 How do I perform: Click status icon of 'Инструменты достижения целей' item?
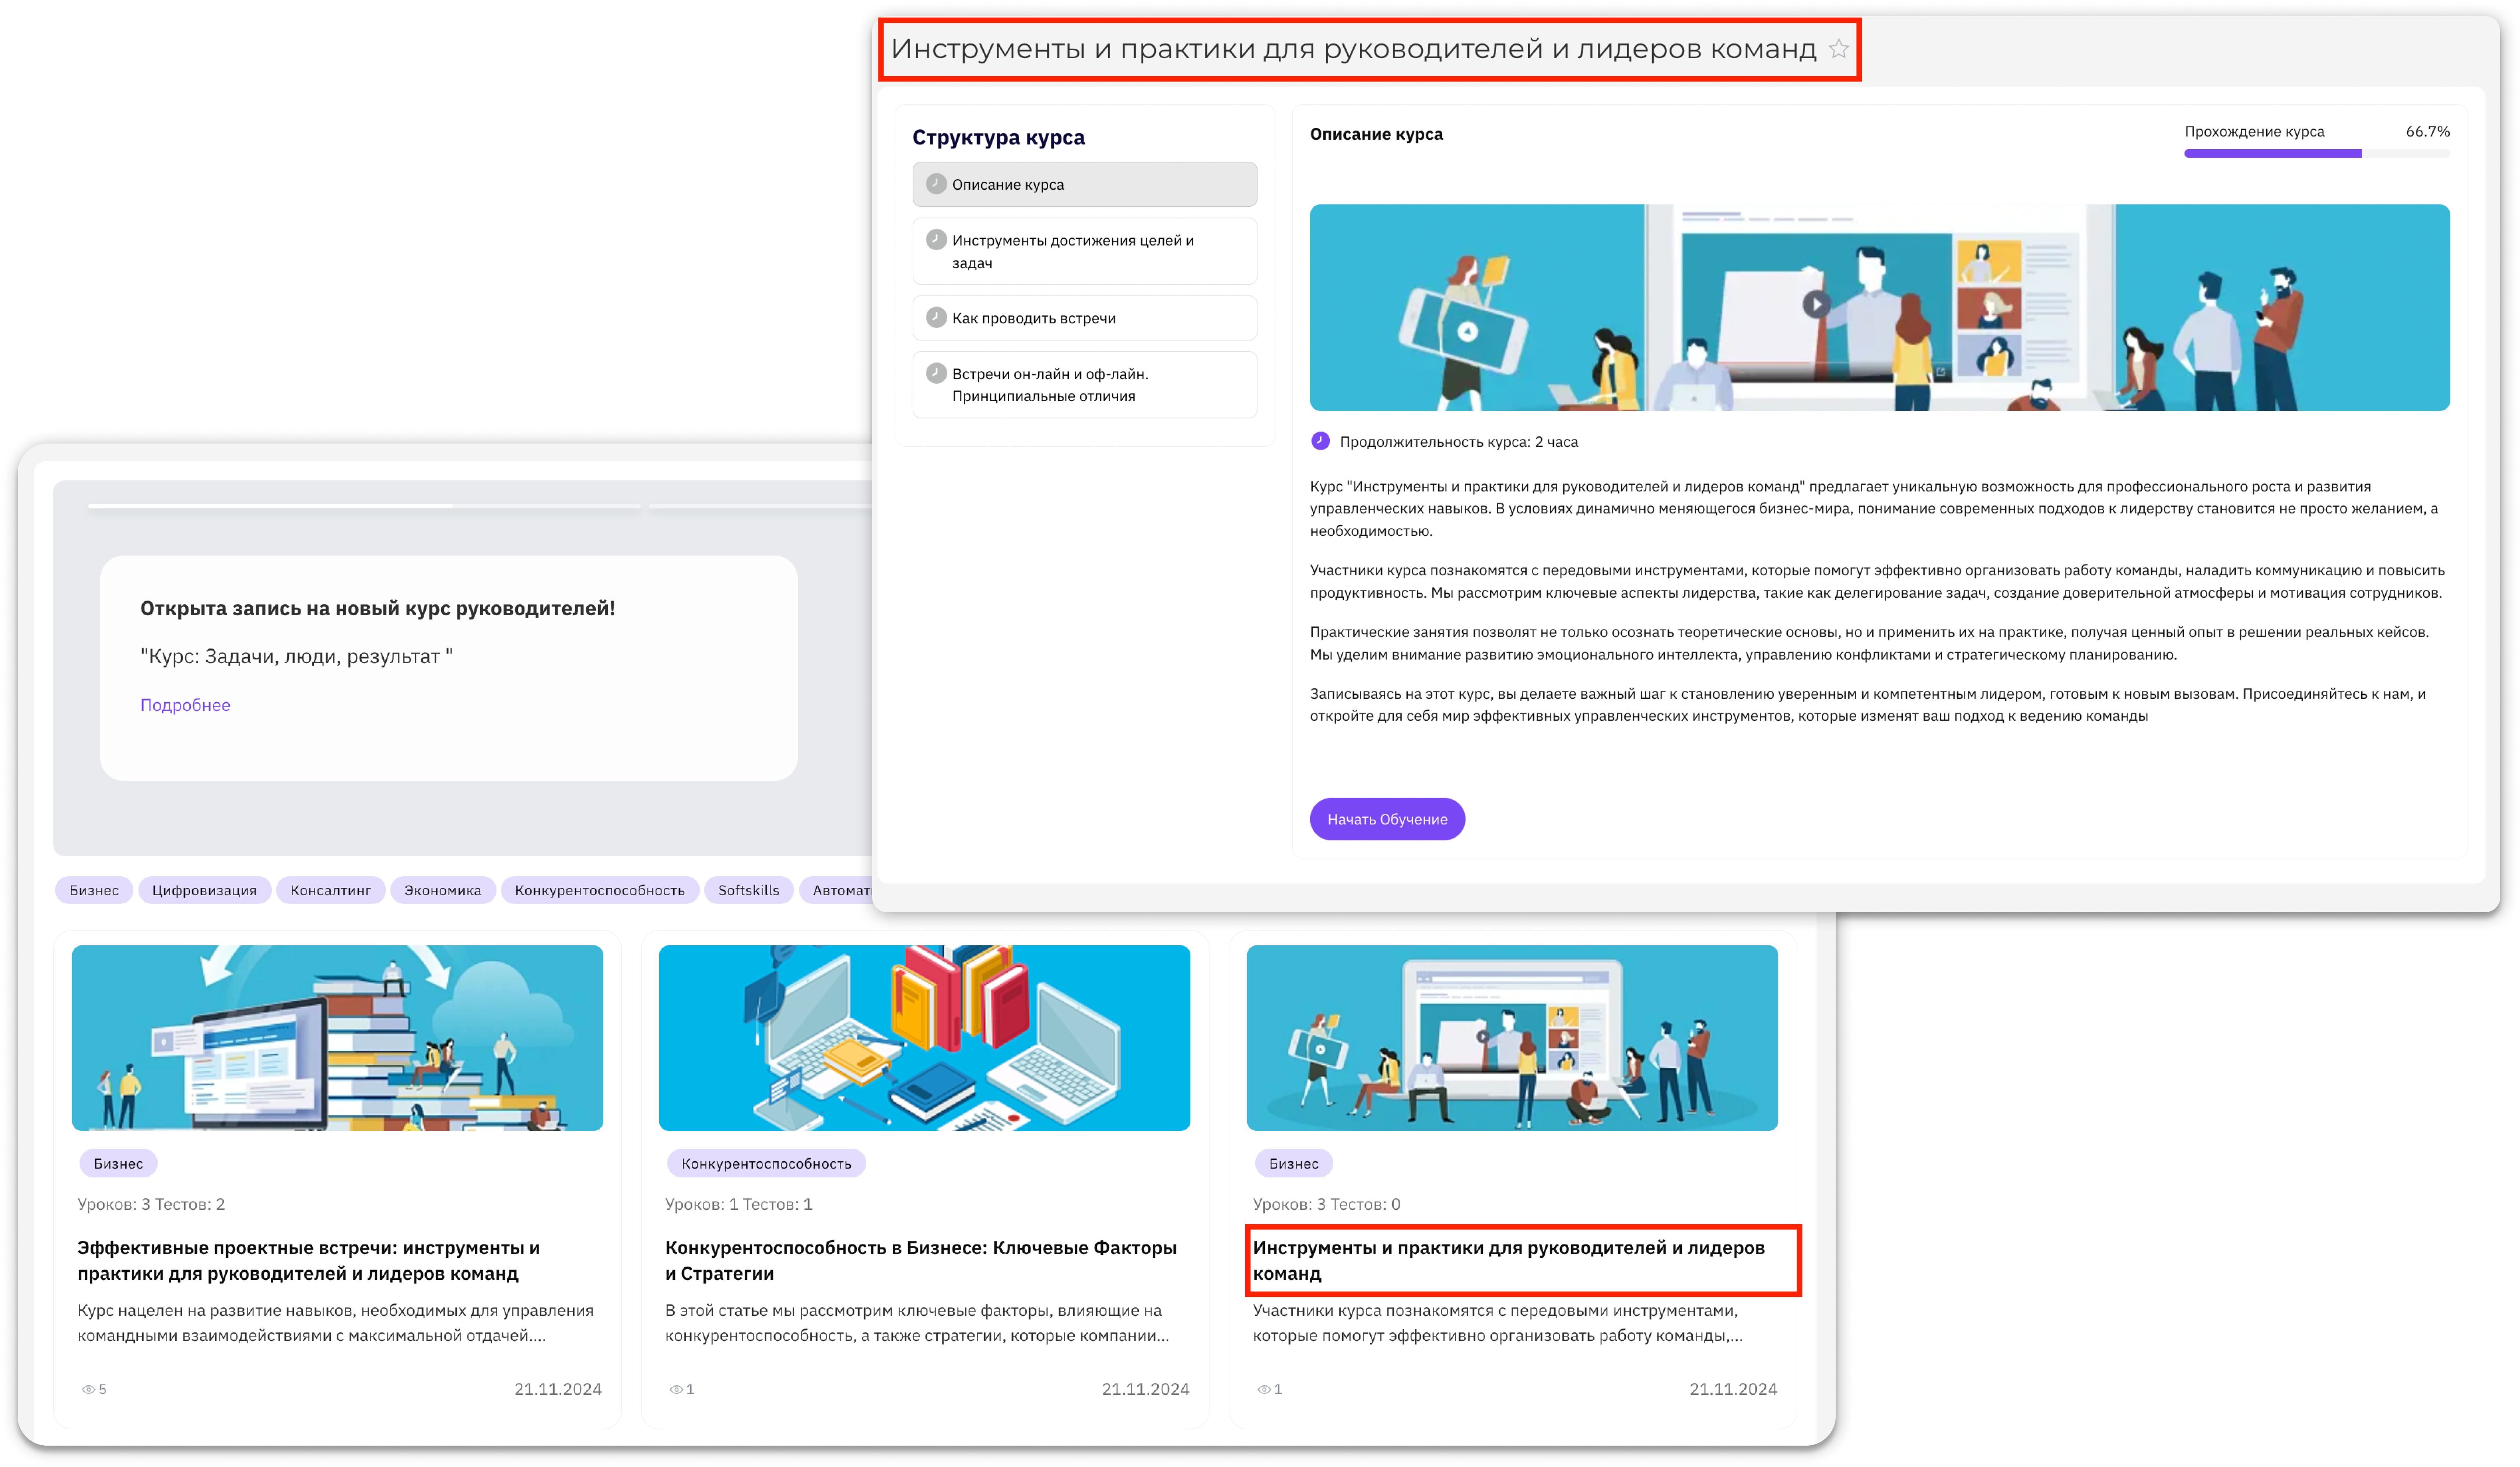click(x=936, y=240)
